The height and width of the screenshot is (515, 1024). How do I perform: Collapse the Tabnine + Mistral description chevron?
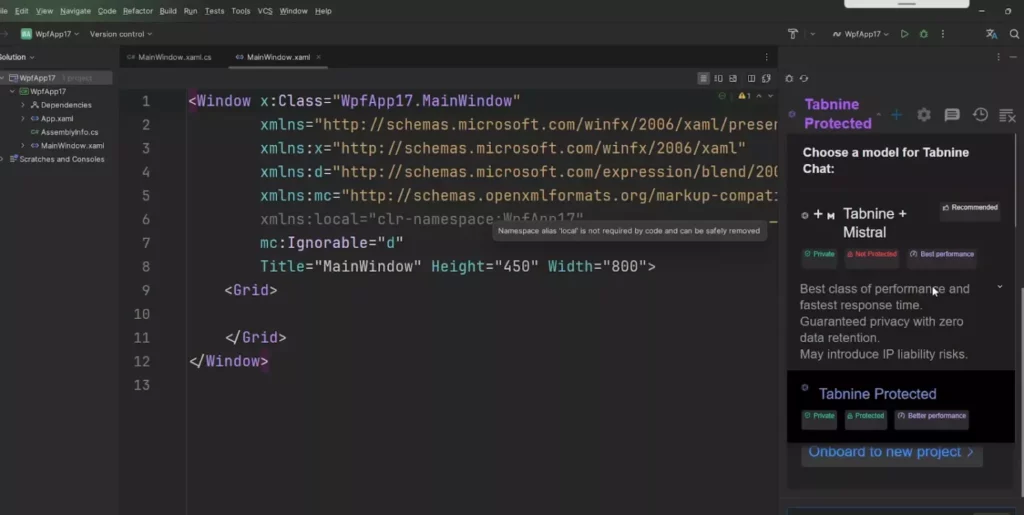click(x=1000, y=288)
